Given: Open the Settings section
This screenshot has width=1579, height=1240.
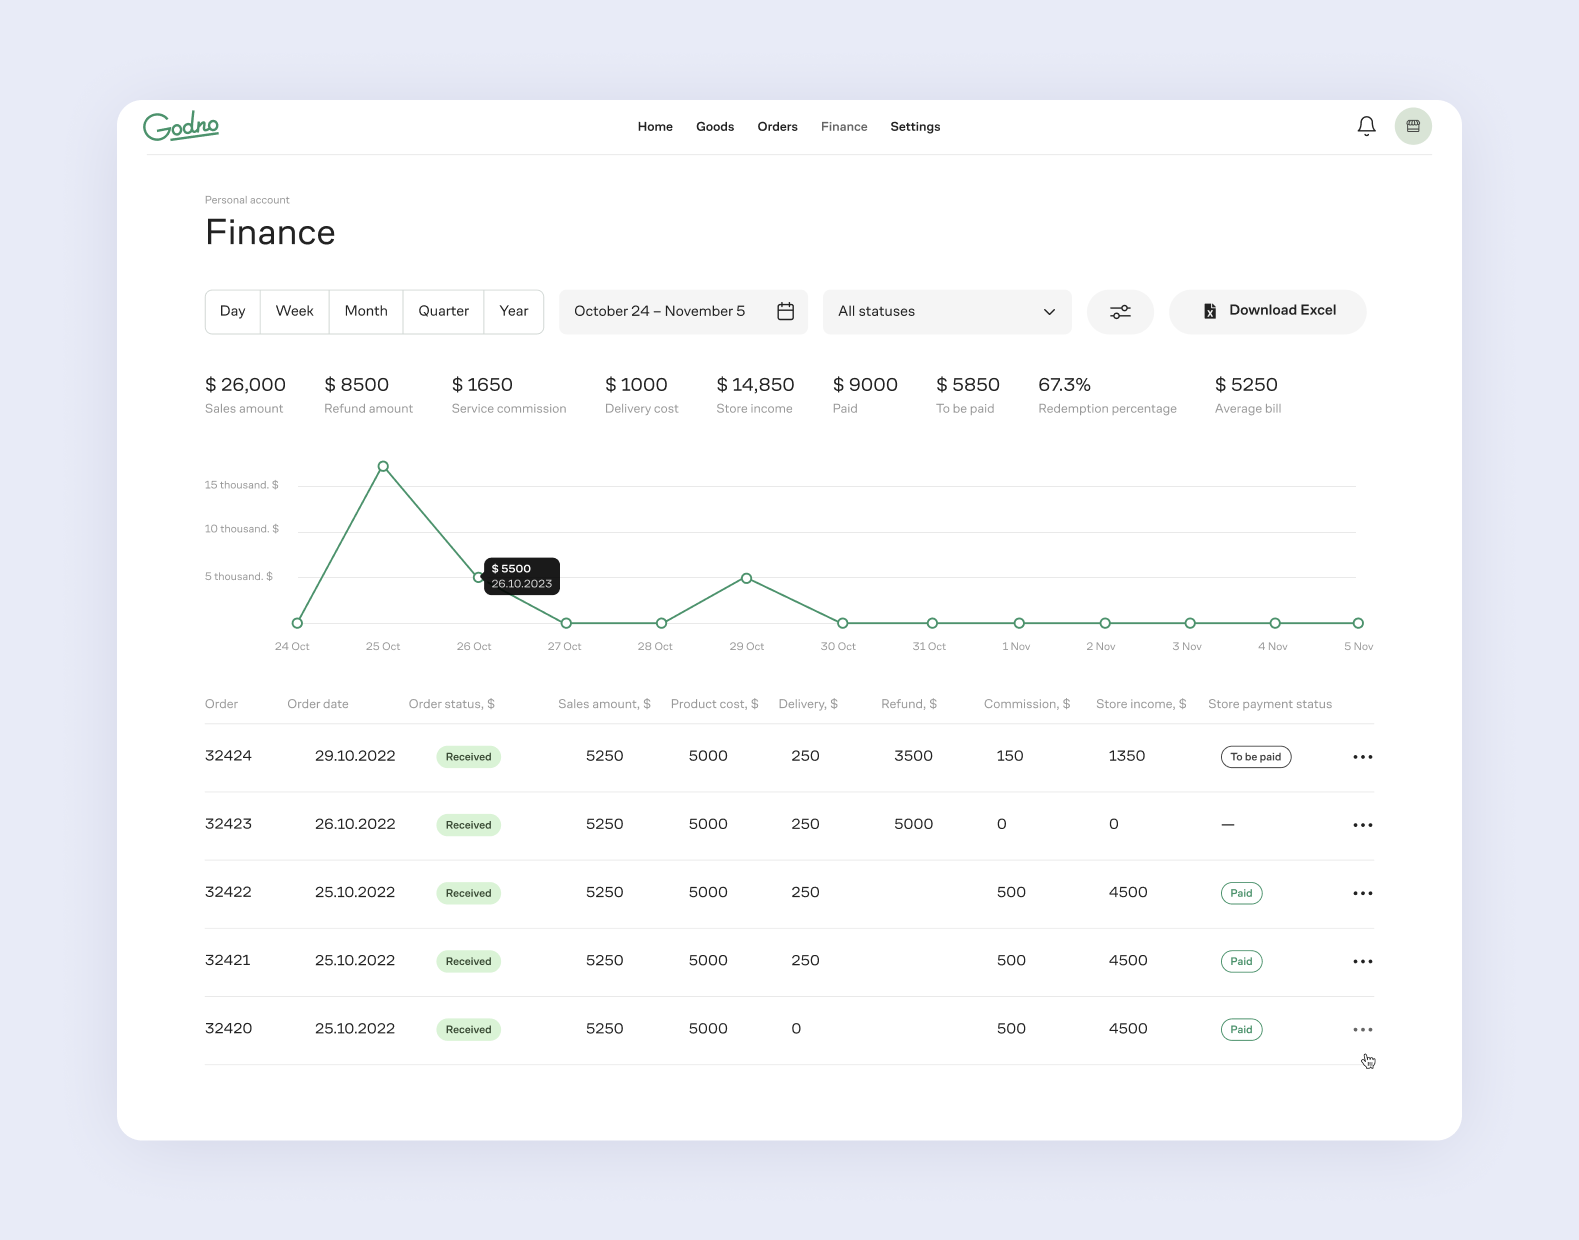Looking at the screenshot, I should [x=915, y=127].
